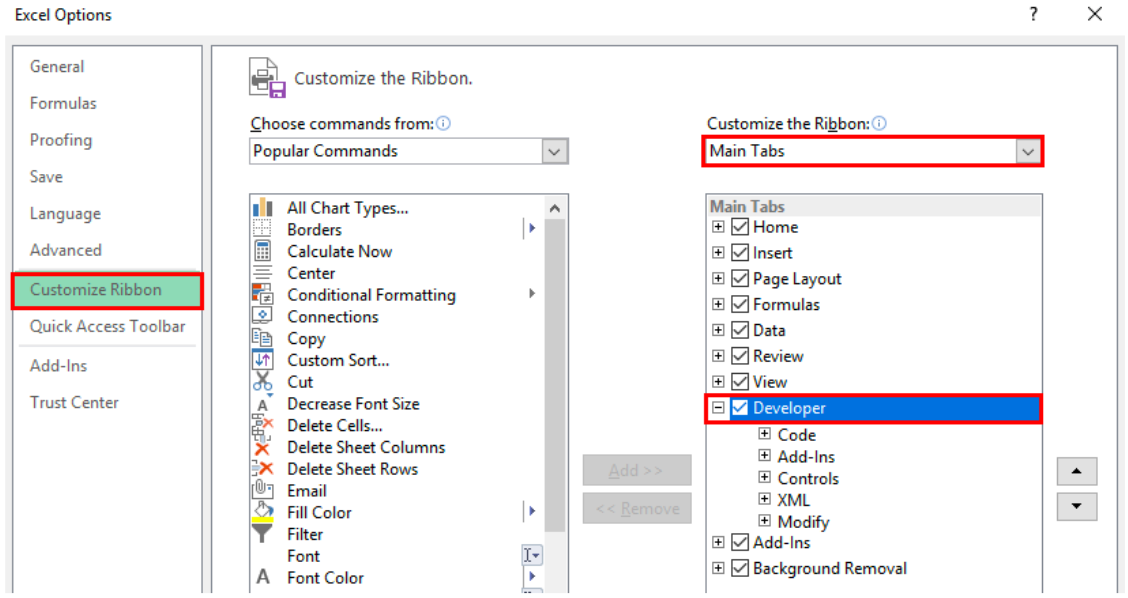Select the Decrease Font Size icon
This screenshot has height=598, width=1128.
[263, 404]
